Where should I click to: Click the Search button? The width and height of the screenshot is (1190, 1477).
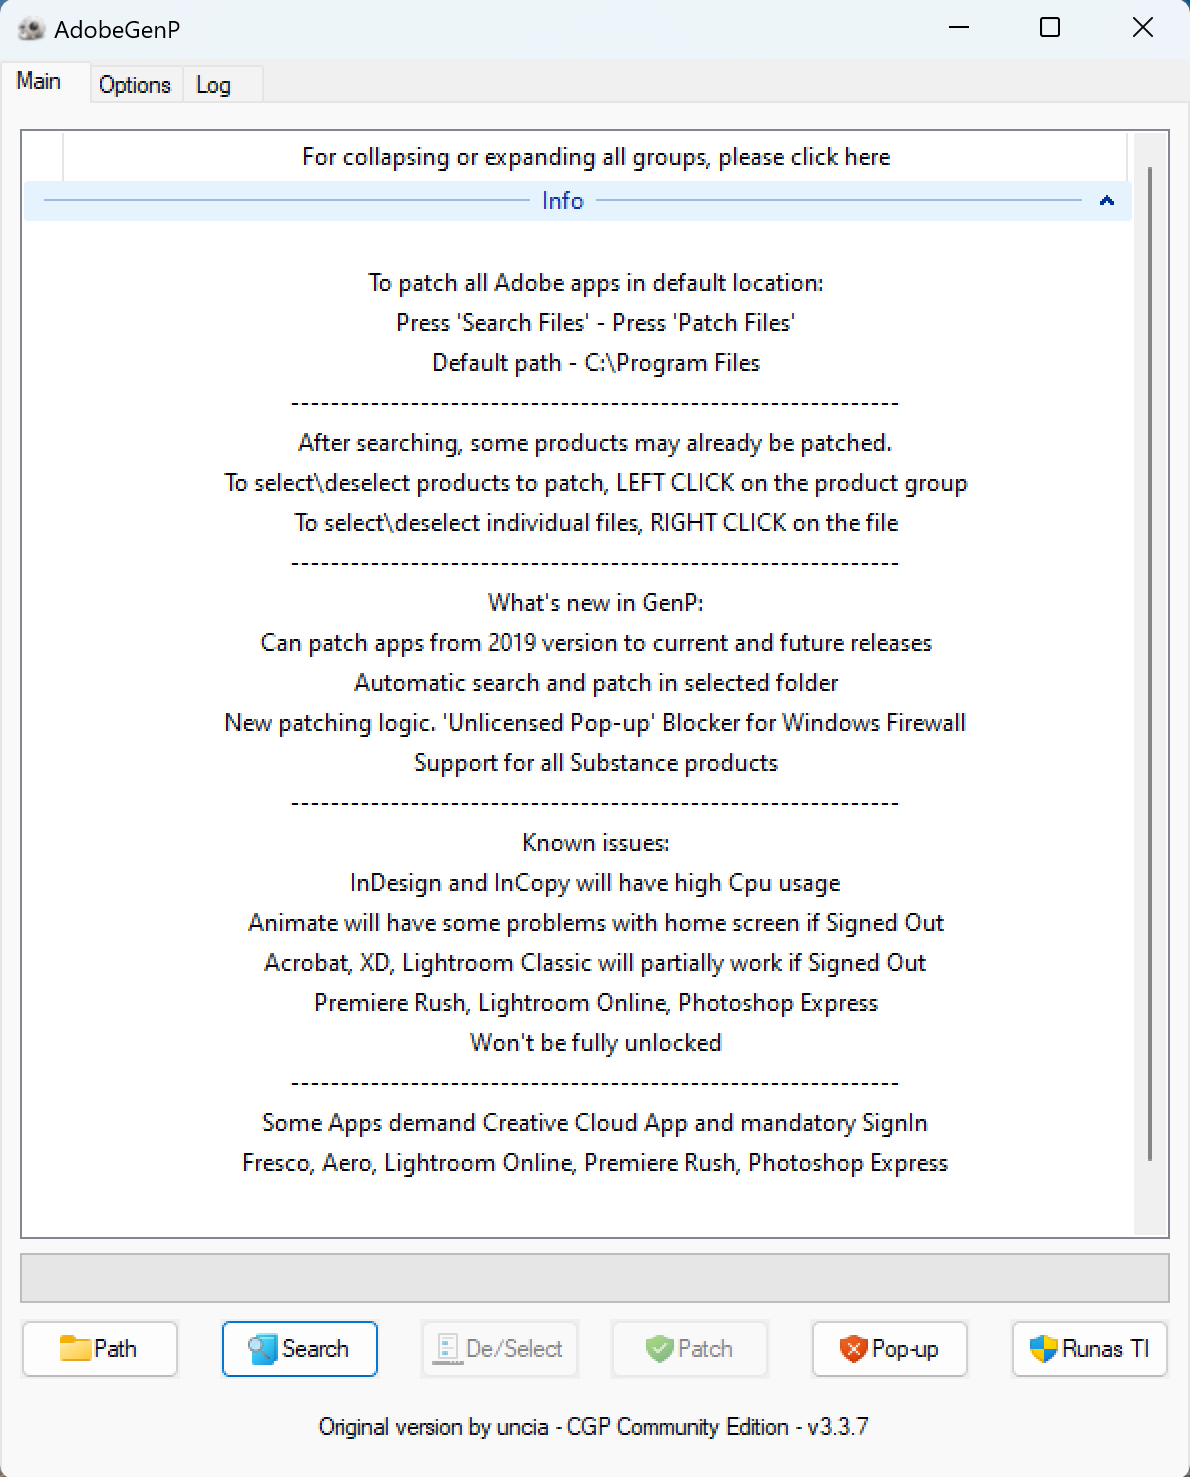300,1349
